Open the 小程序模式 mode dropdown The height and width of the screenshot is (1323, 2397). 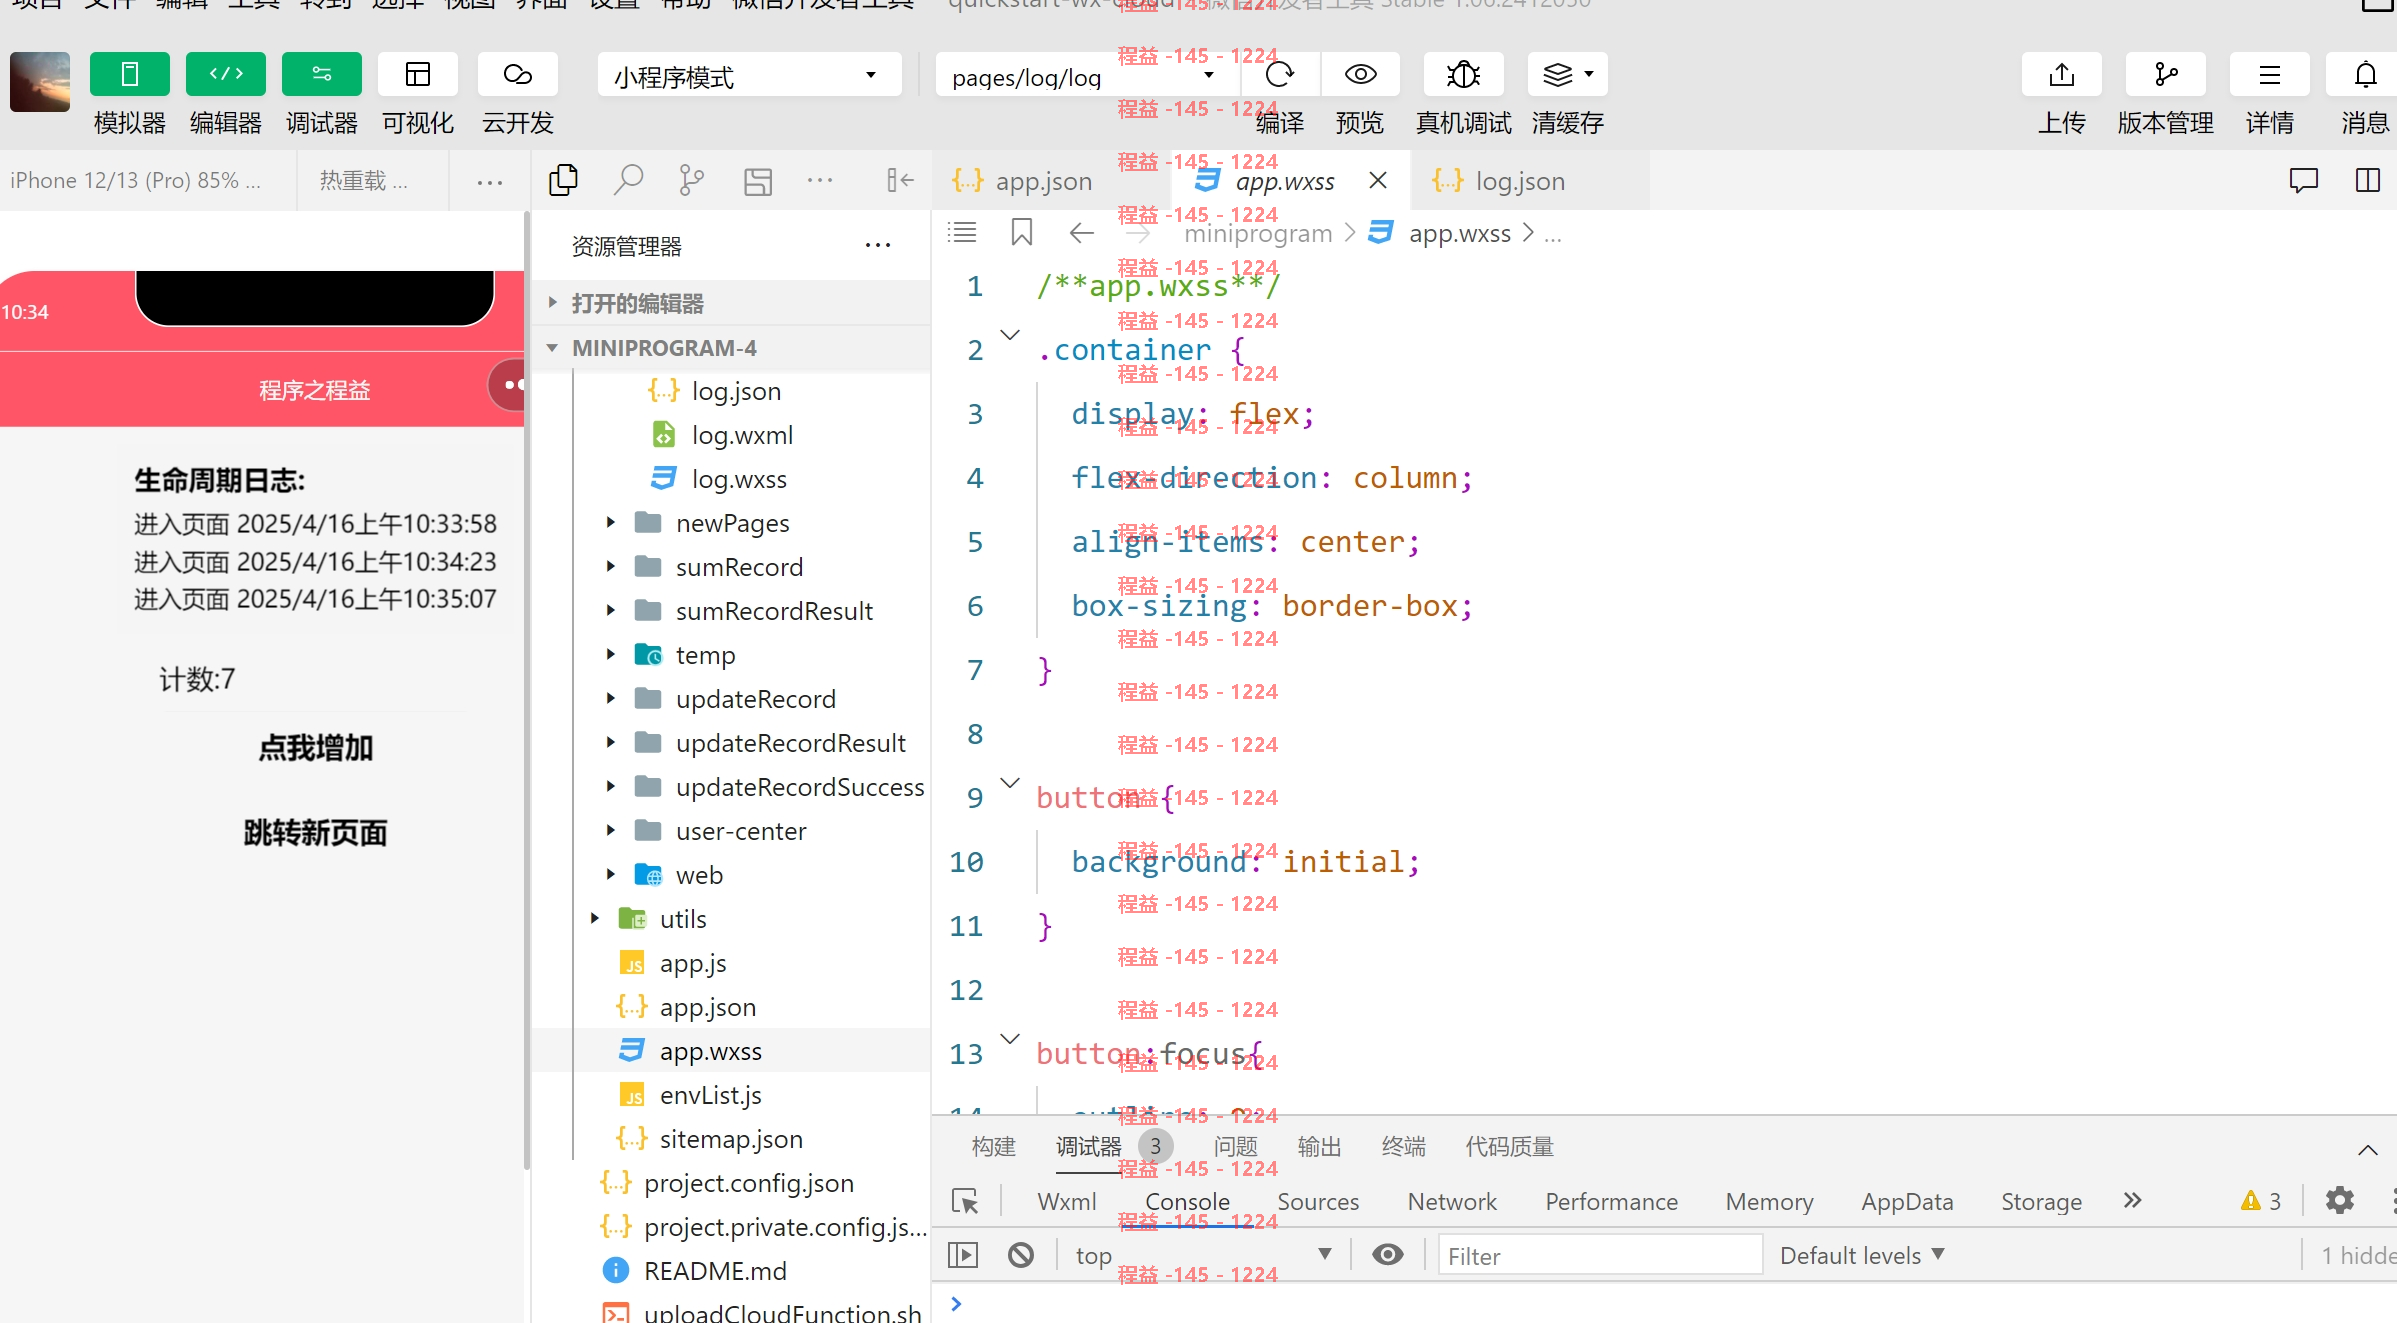coord(749,76)
